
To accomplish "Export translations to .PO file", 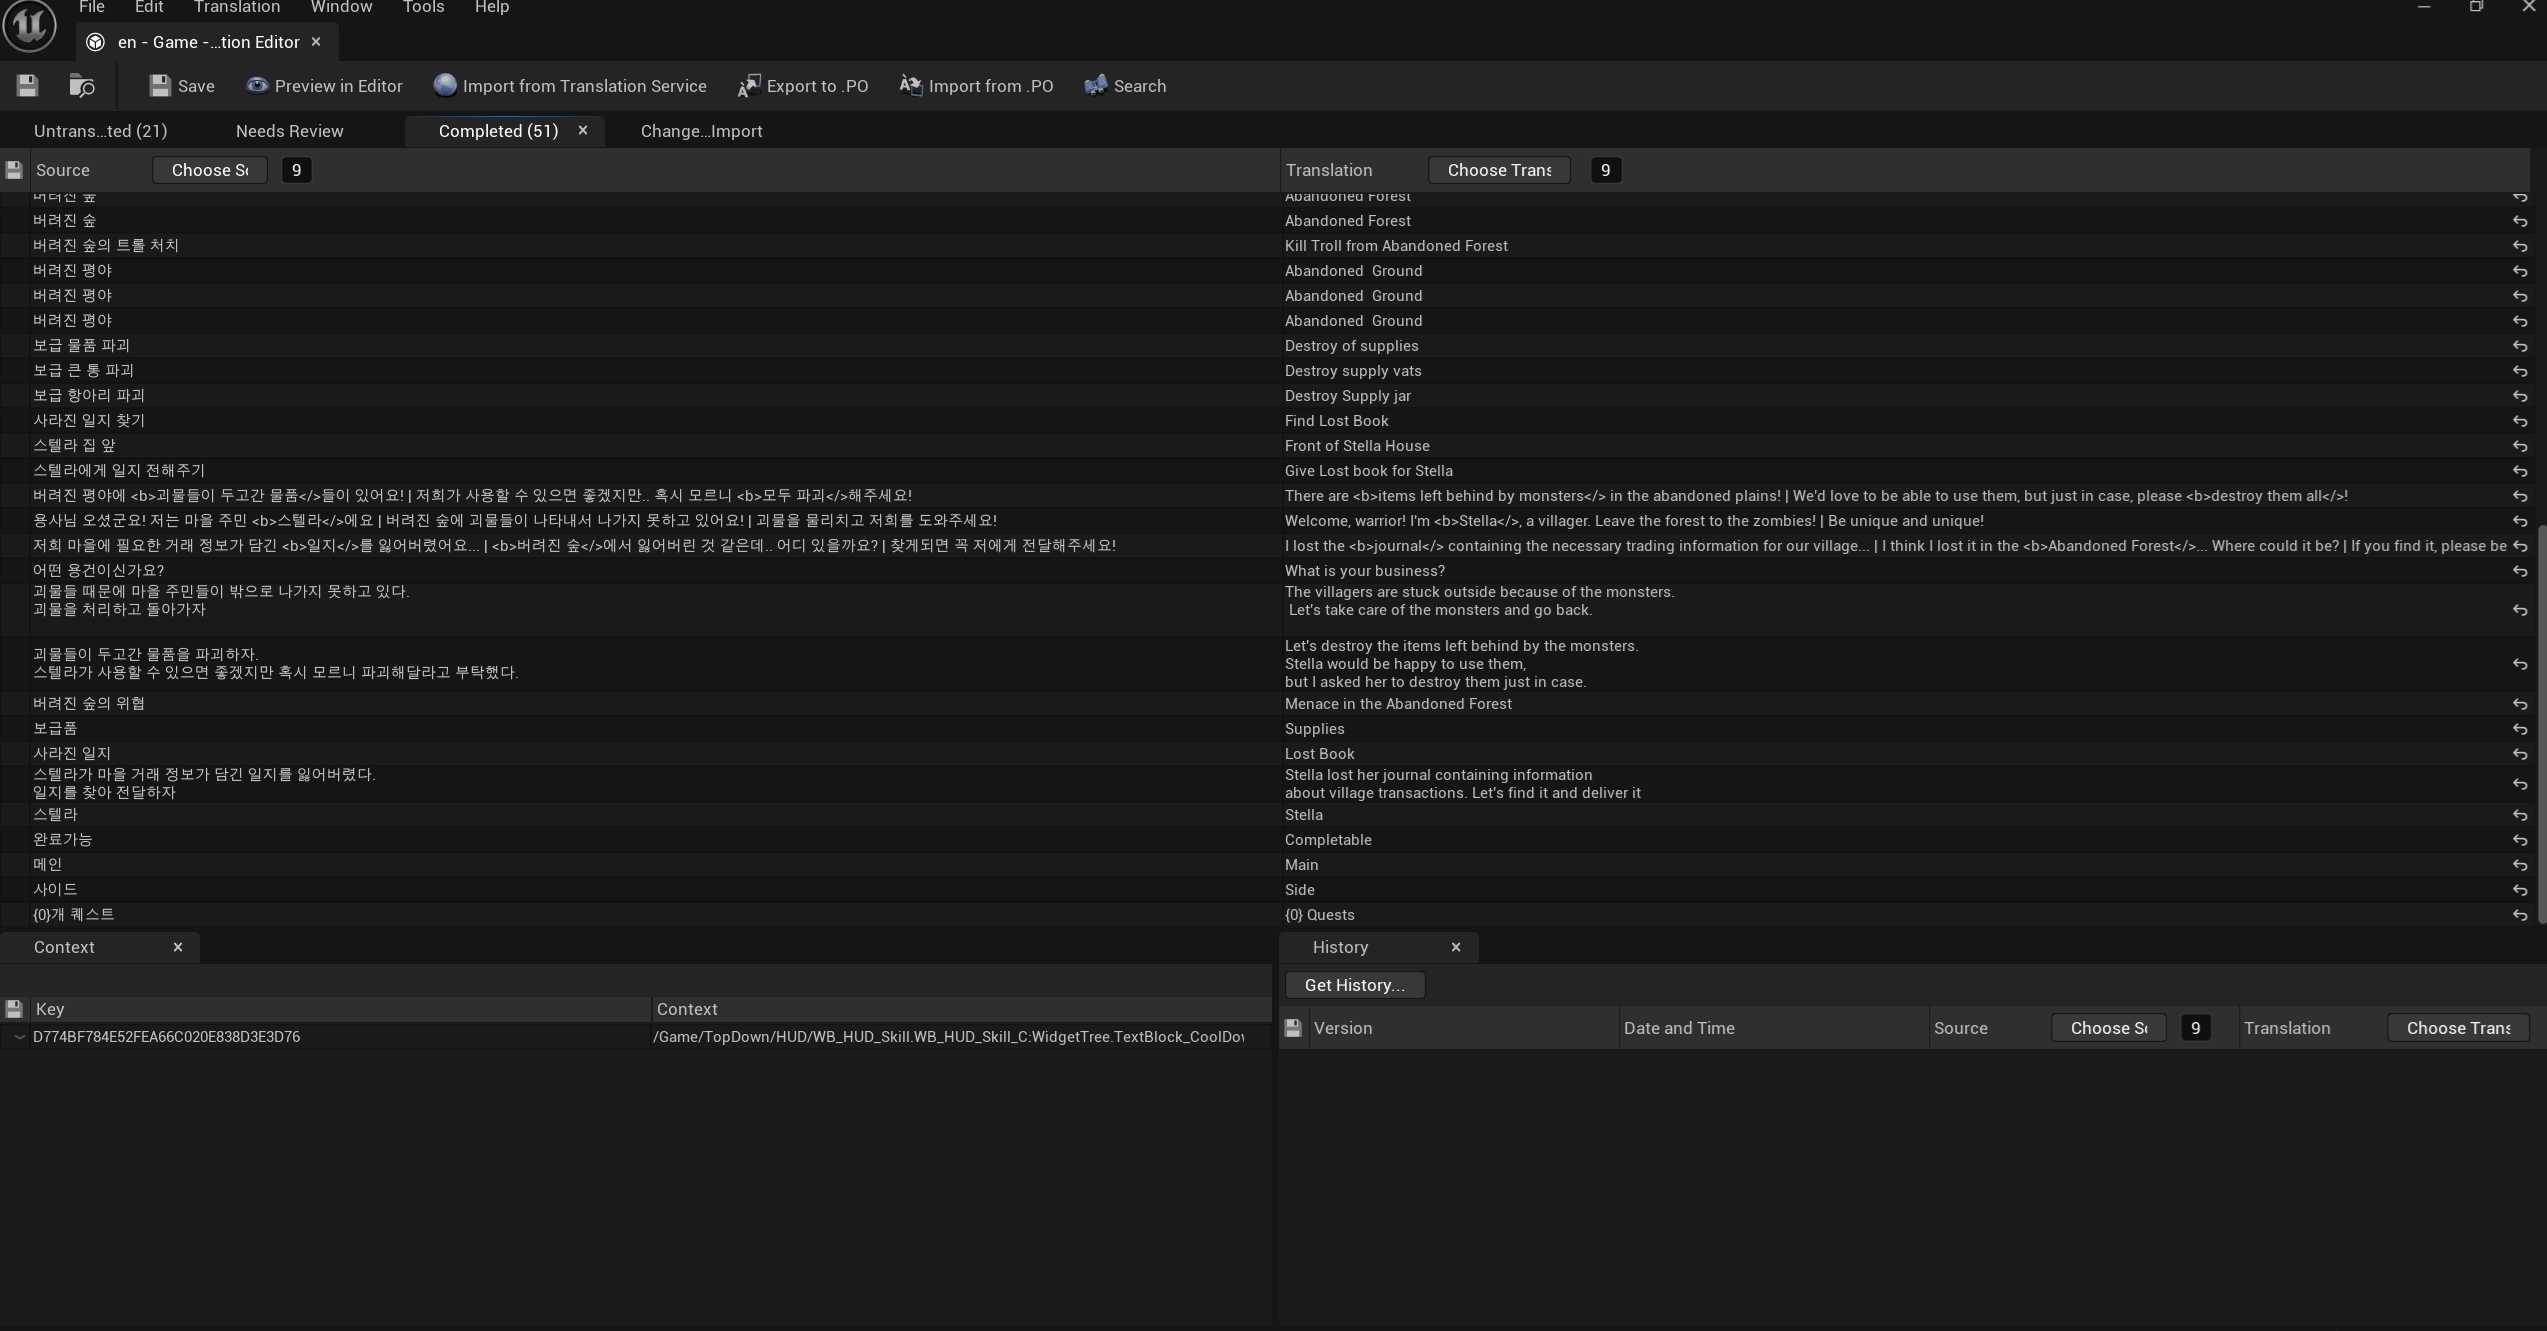I will (x=803, y=86).
